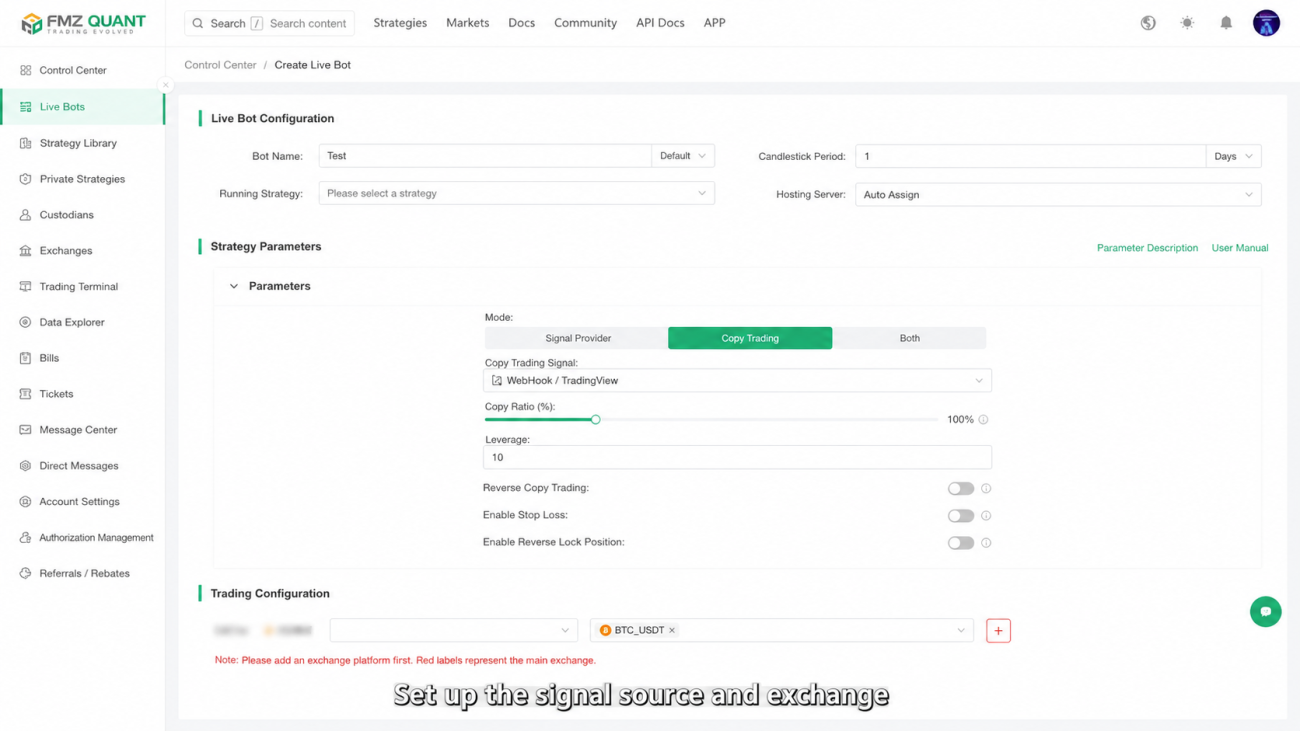Go to Control Center breadcrumb
Image resolution: width=1300 pixels, height=731 pixels.
pos(220,65)
